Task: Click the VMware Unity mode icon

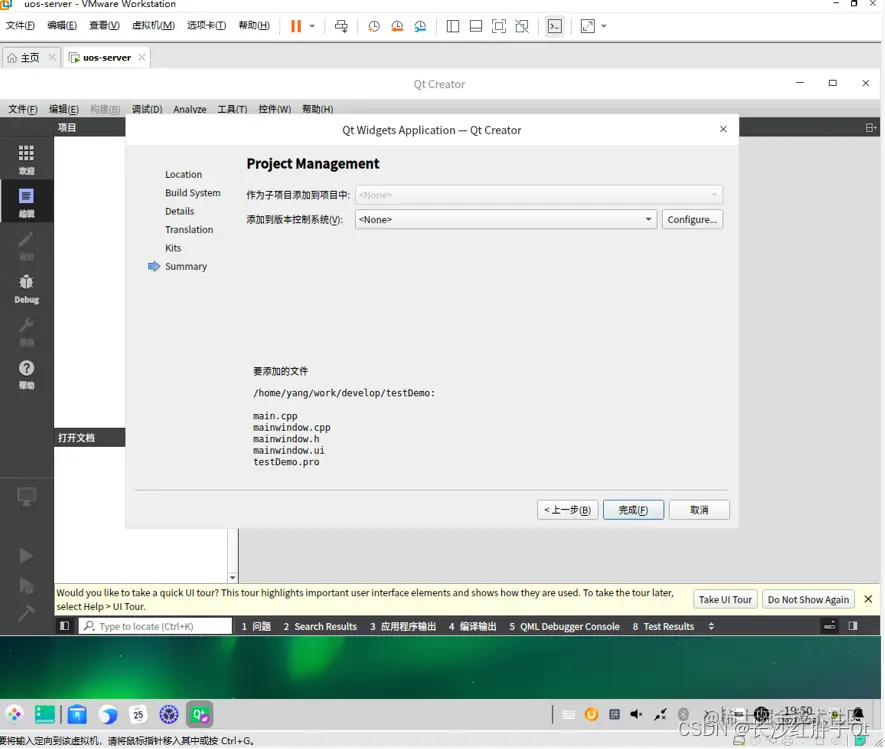Action: tap(522, 26)
